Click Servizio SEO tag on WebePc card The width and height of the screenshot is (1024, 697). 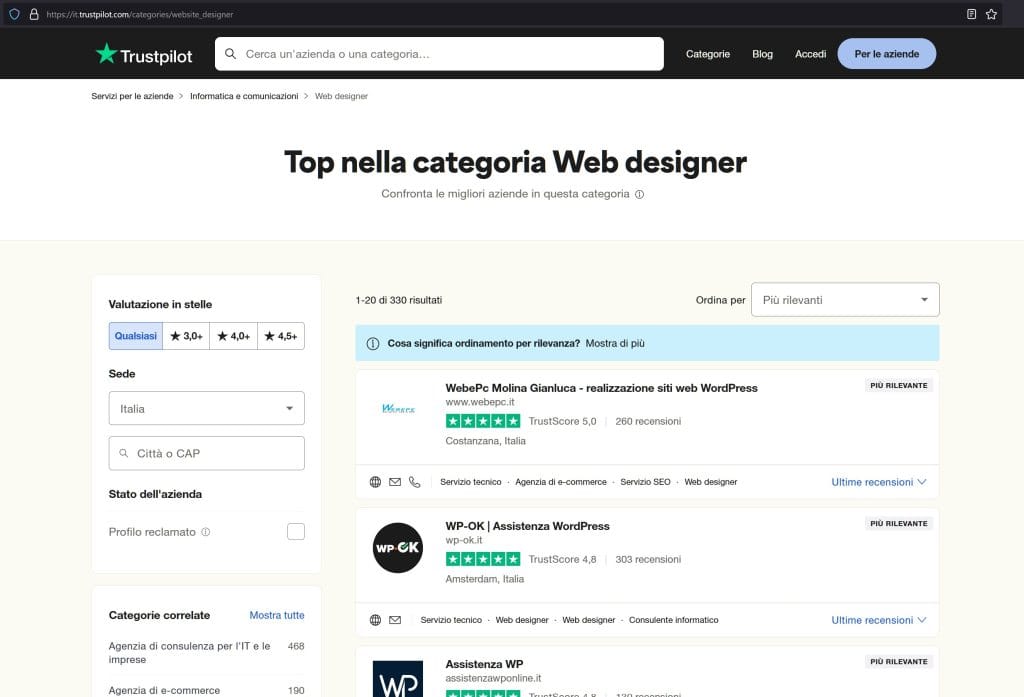point(645,482)
